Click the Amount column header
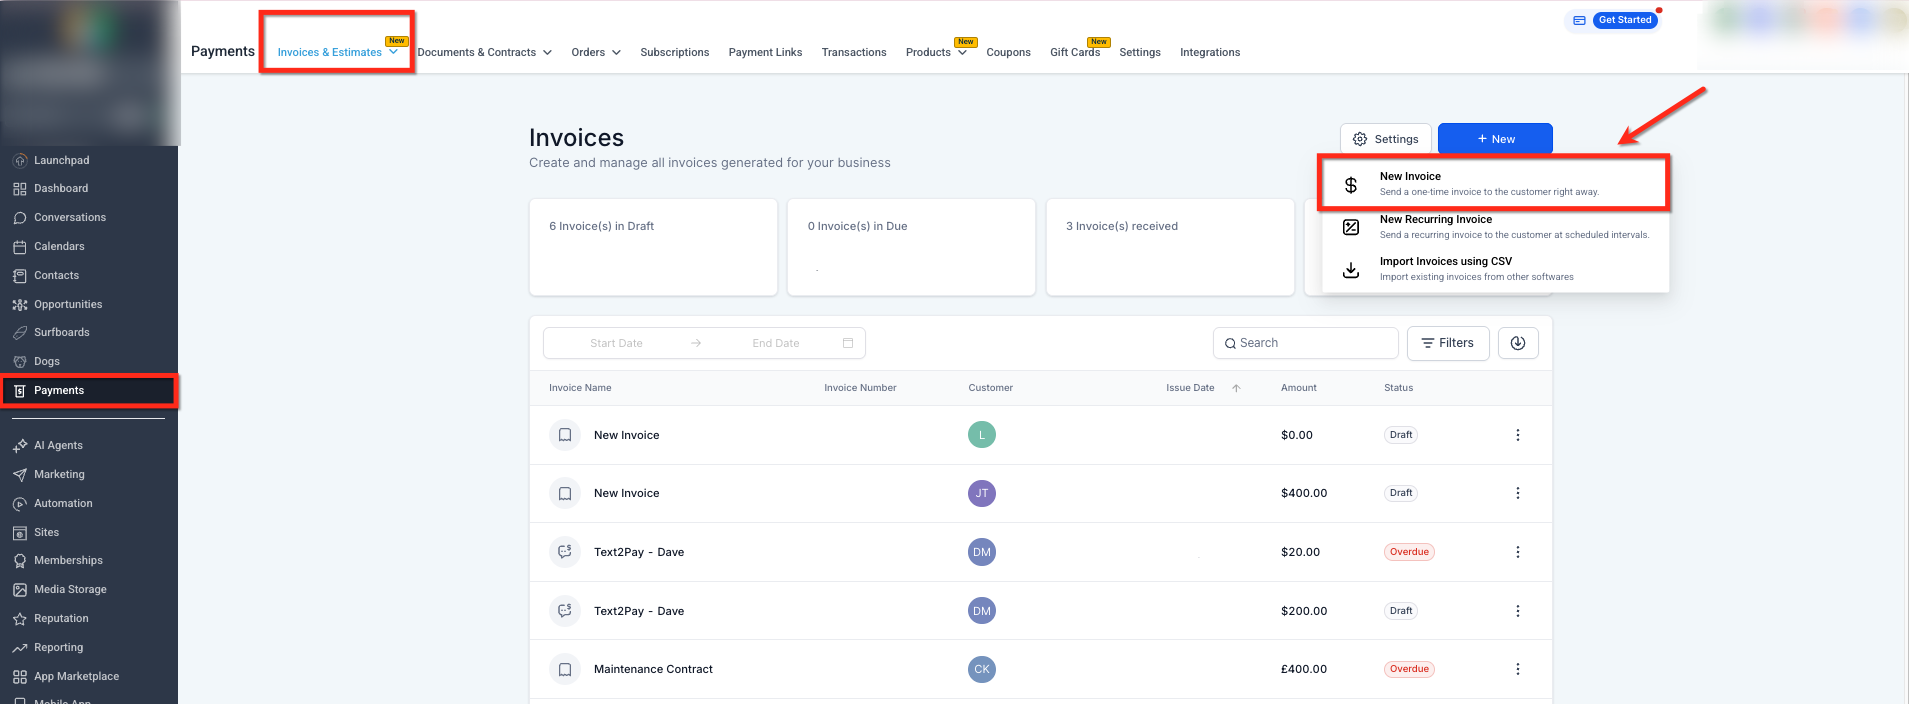 [x=1299, y=388]
